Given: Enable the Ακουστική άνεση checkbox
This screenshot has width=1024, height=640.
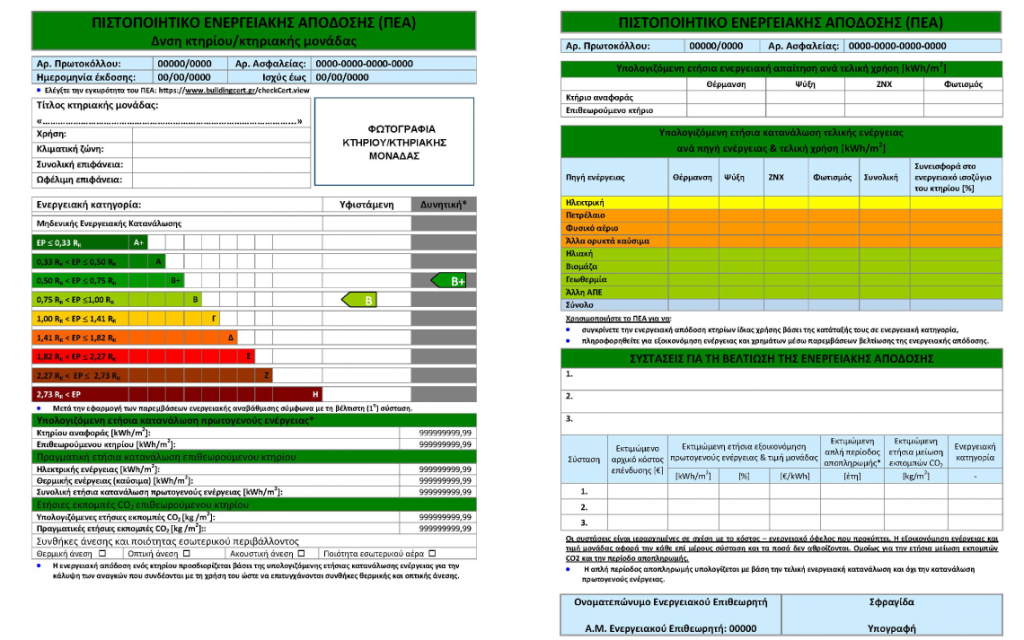Looking at the screenshot, I should [x=300, y=551].
